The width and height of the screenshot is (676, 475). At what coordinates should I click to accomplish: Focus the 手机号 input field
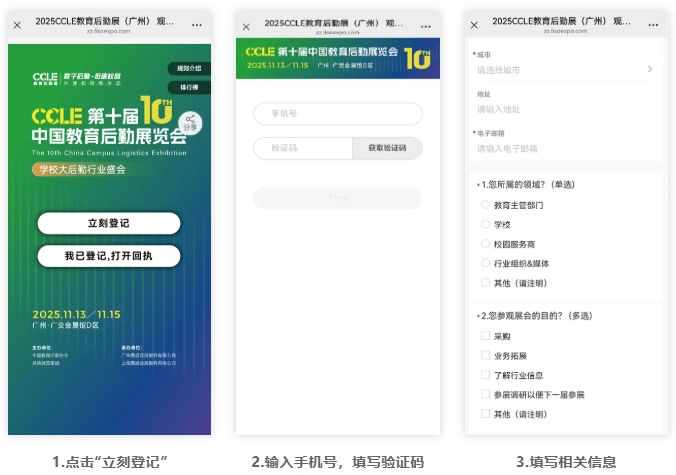pos(338,114)
